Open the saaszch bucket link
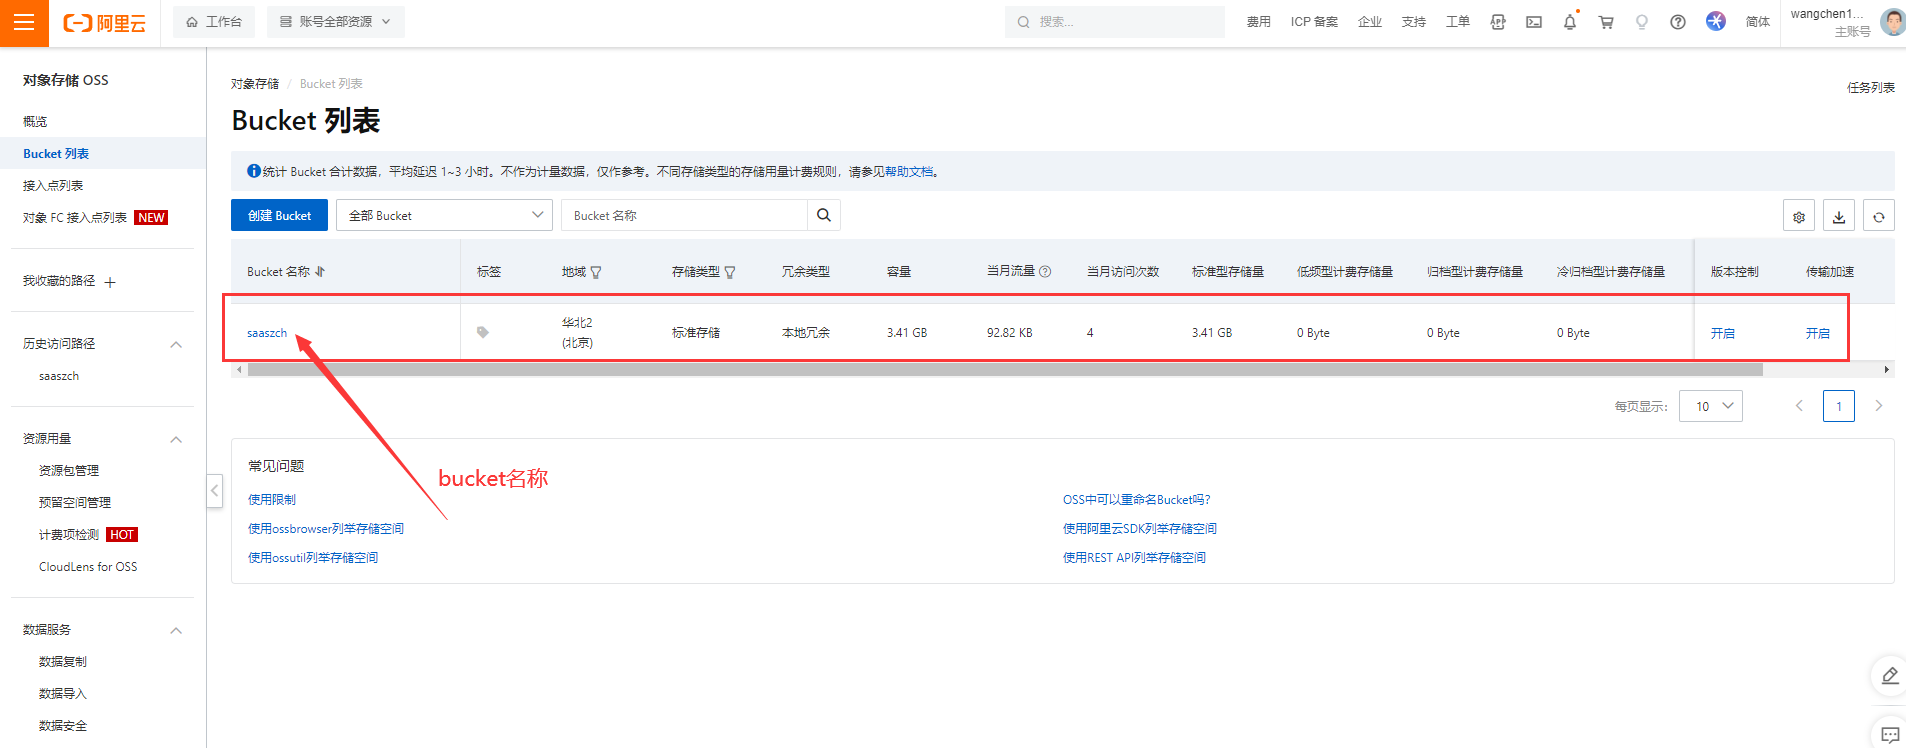 tap(267, 333)
